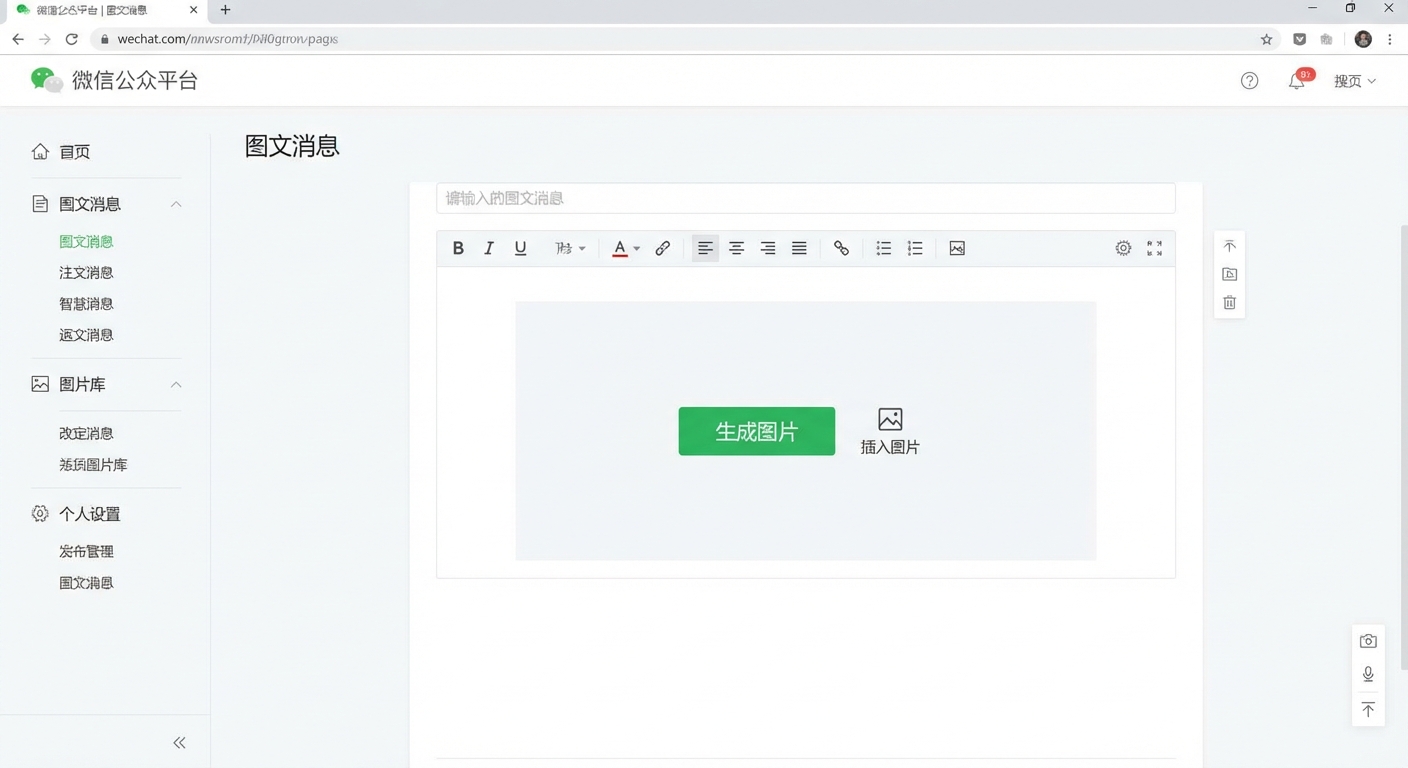
Task: Toggle bold formatting in the editor toolbar
Action: pos(458,248)
